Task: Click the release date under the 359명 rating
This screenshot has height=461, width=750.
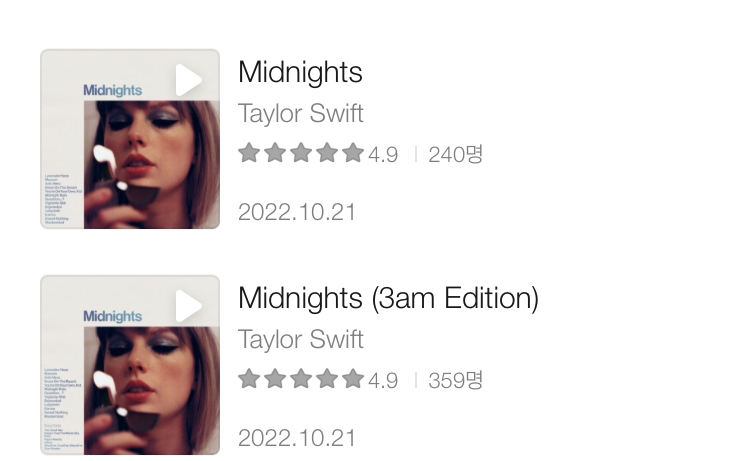Action: click(297, 438)
